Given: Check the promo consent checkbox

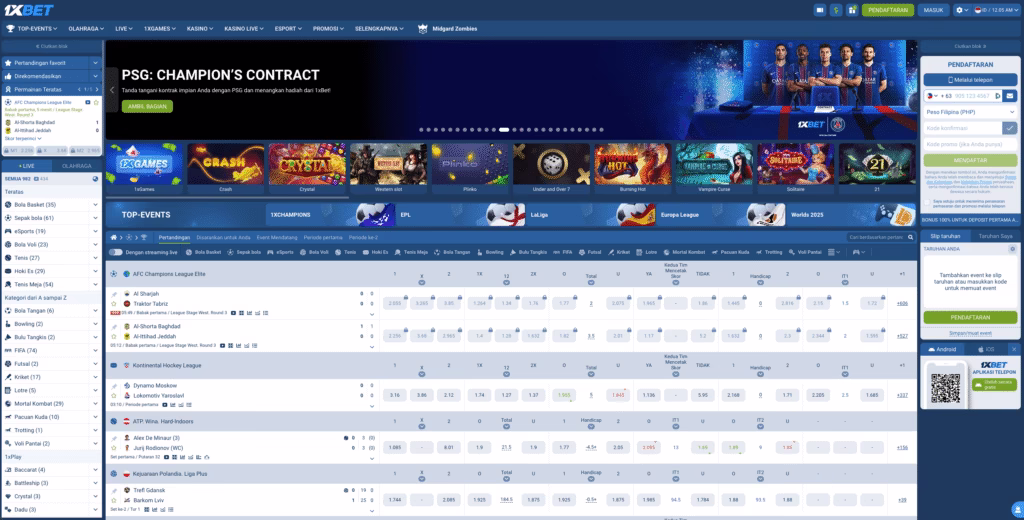Looking at the screenshot, I should click(927, 202).
